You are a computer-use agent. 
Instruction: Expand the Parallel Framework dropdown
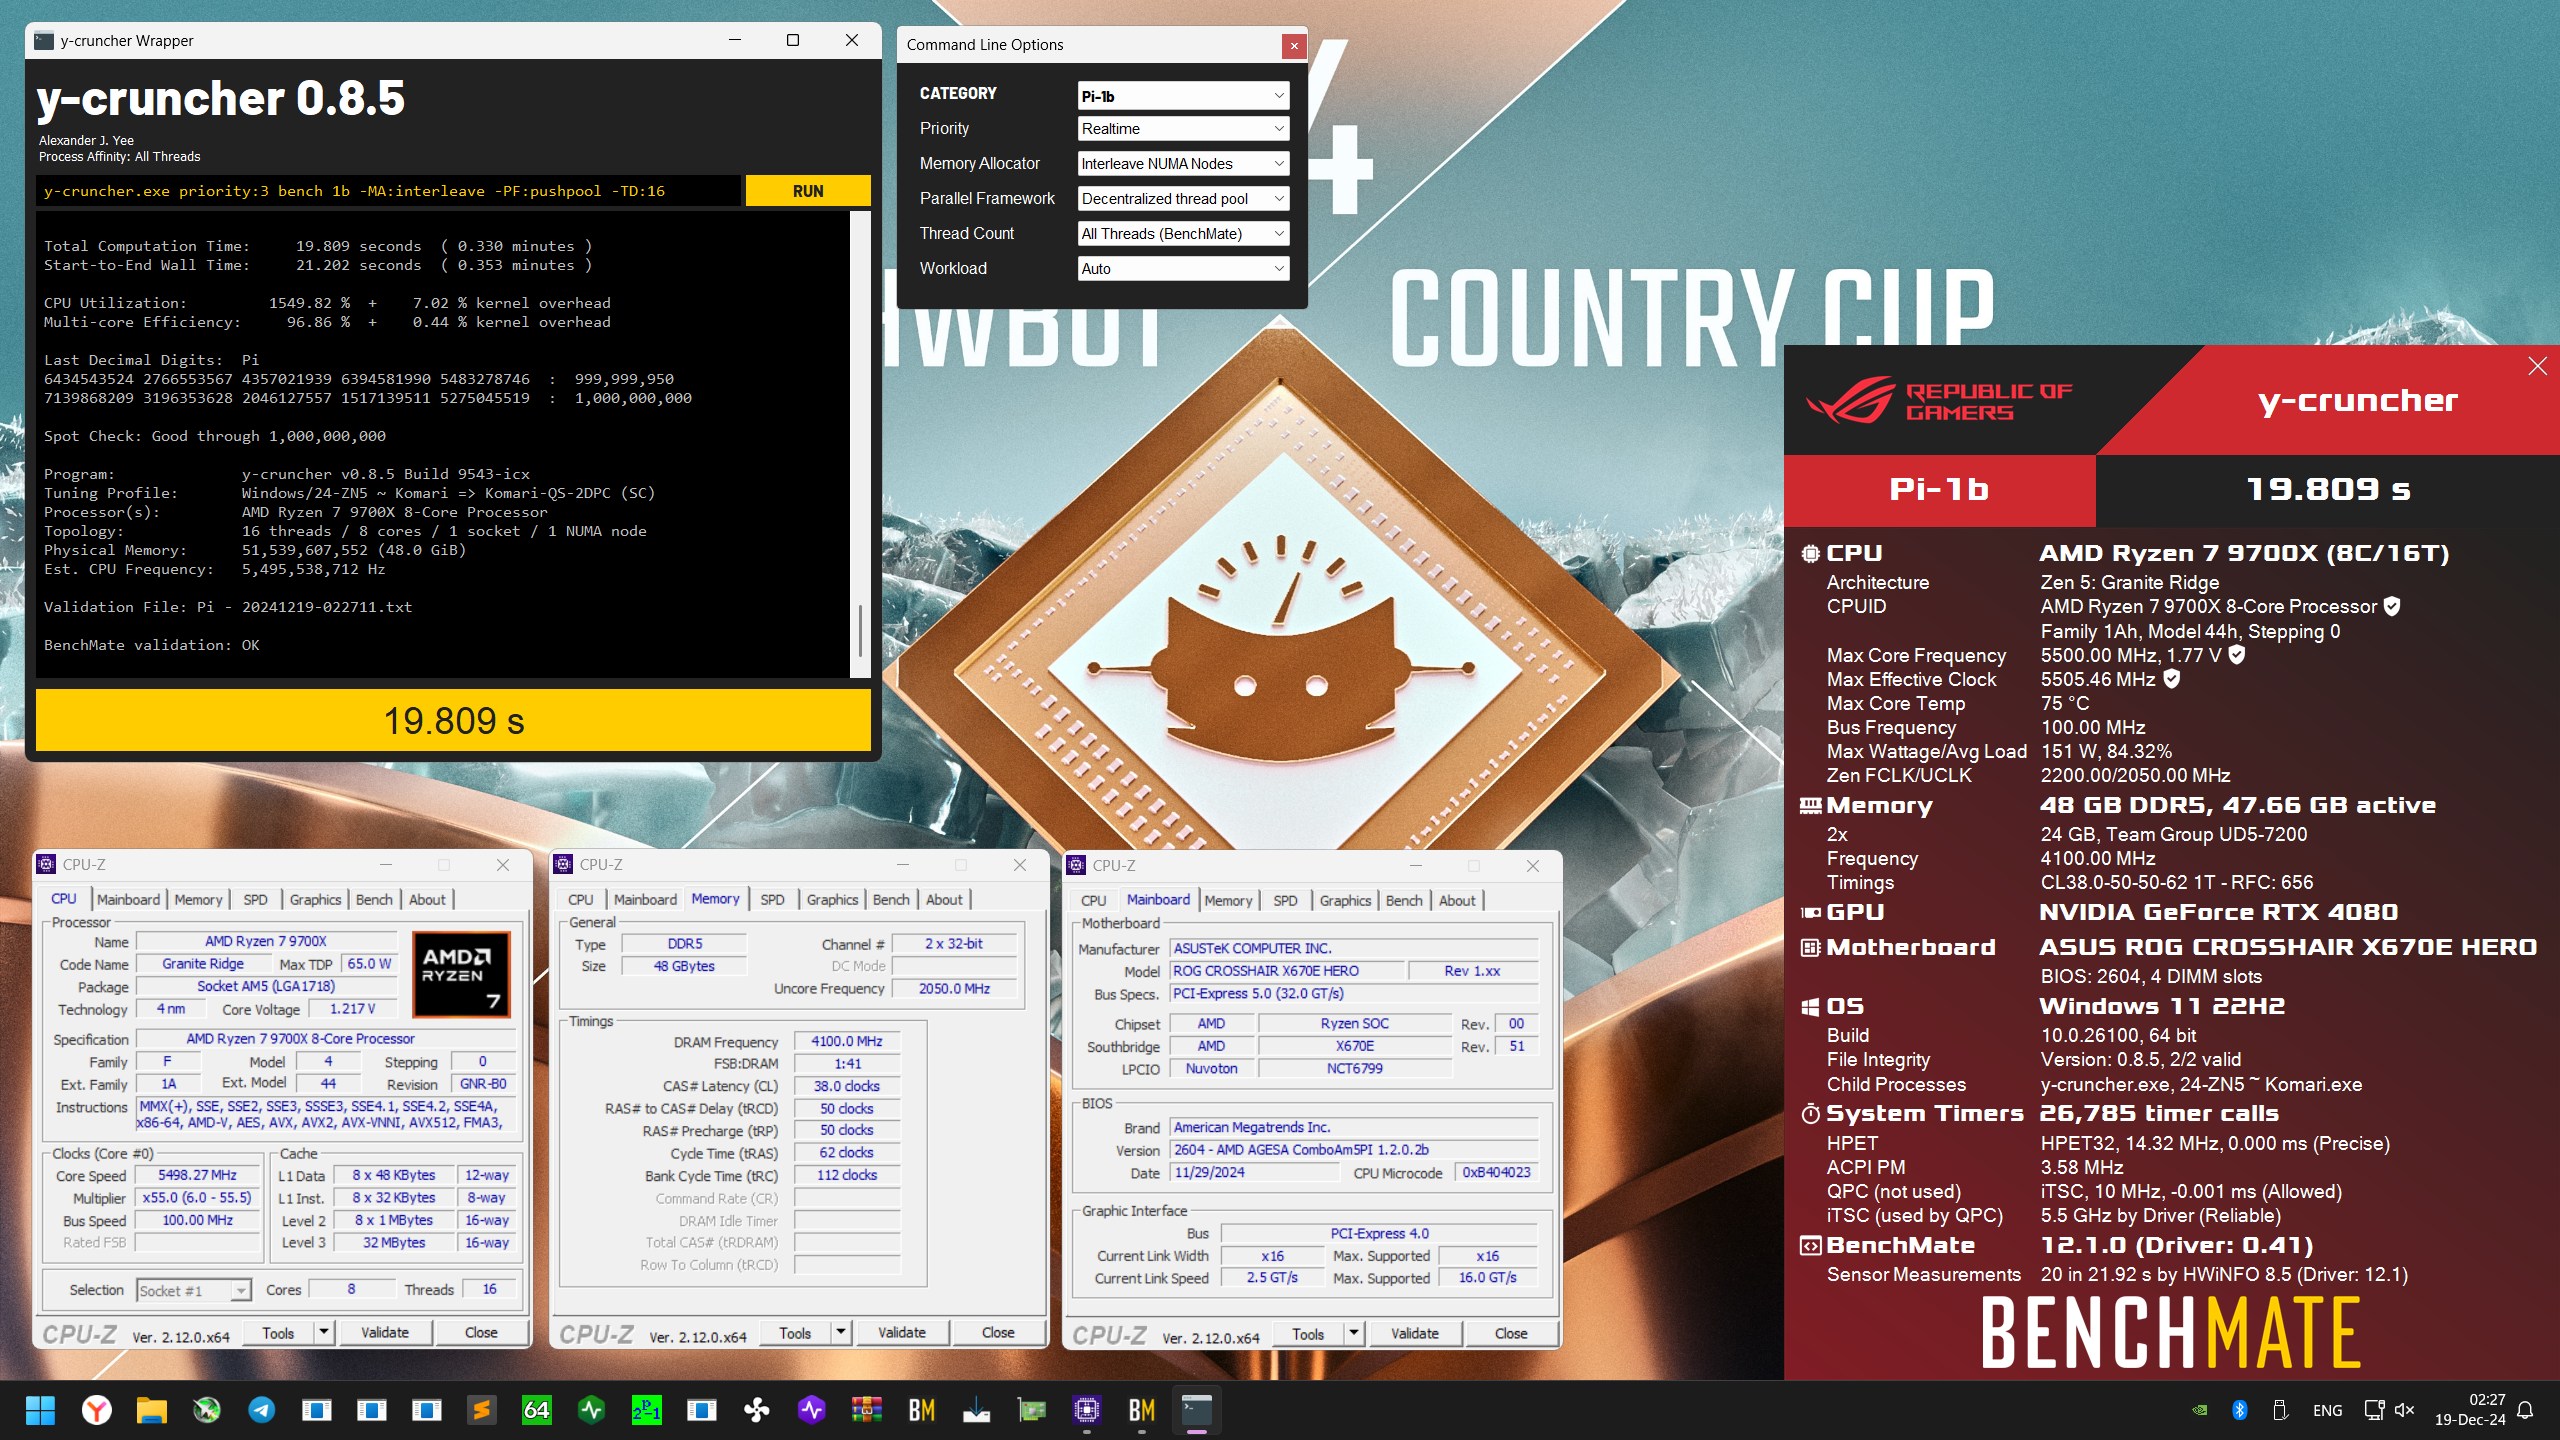click(1183, 199)
